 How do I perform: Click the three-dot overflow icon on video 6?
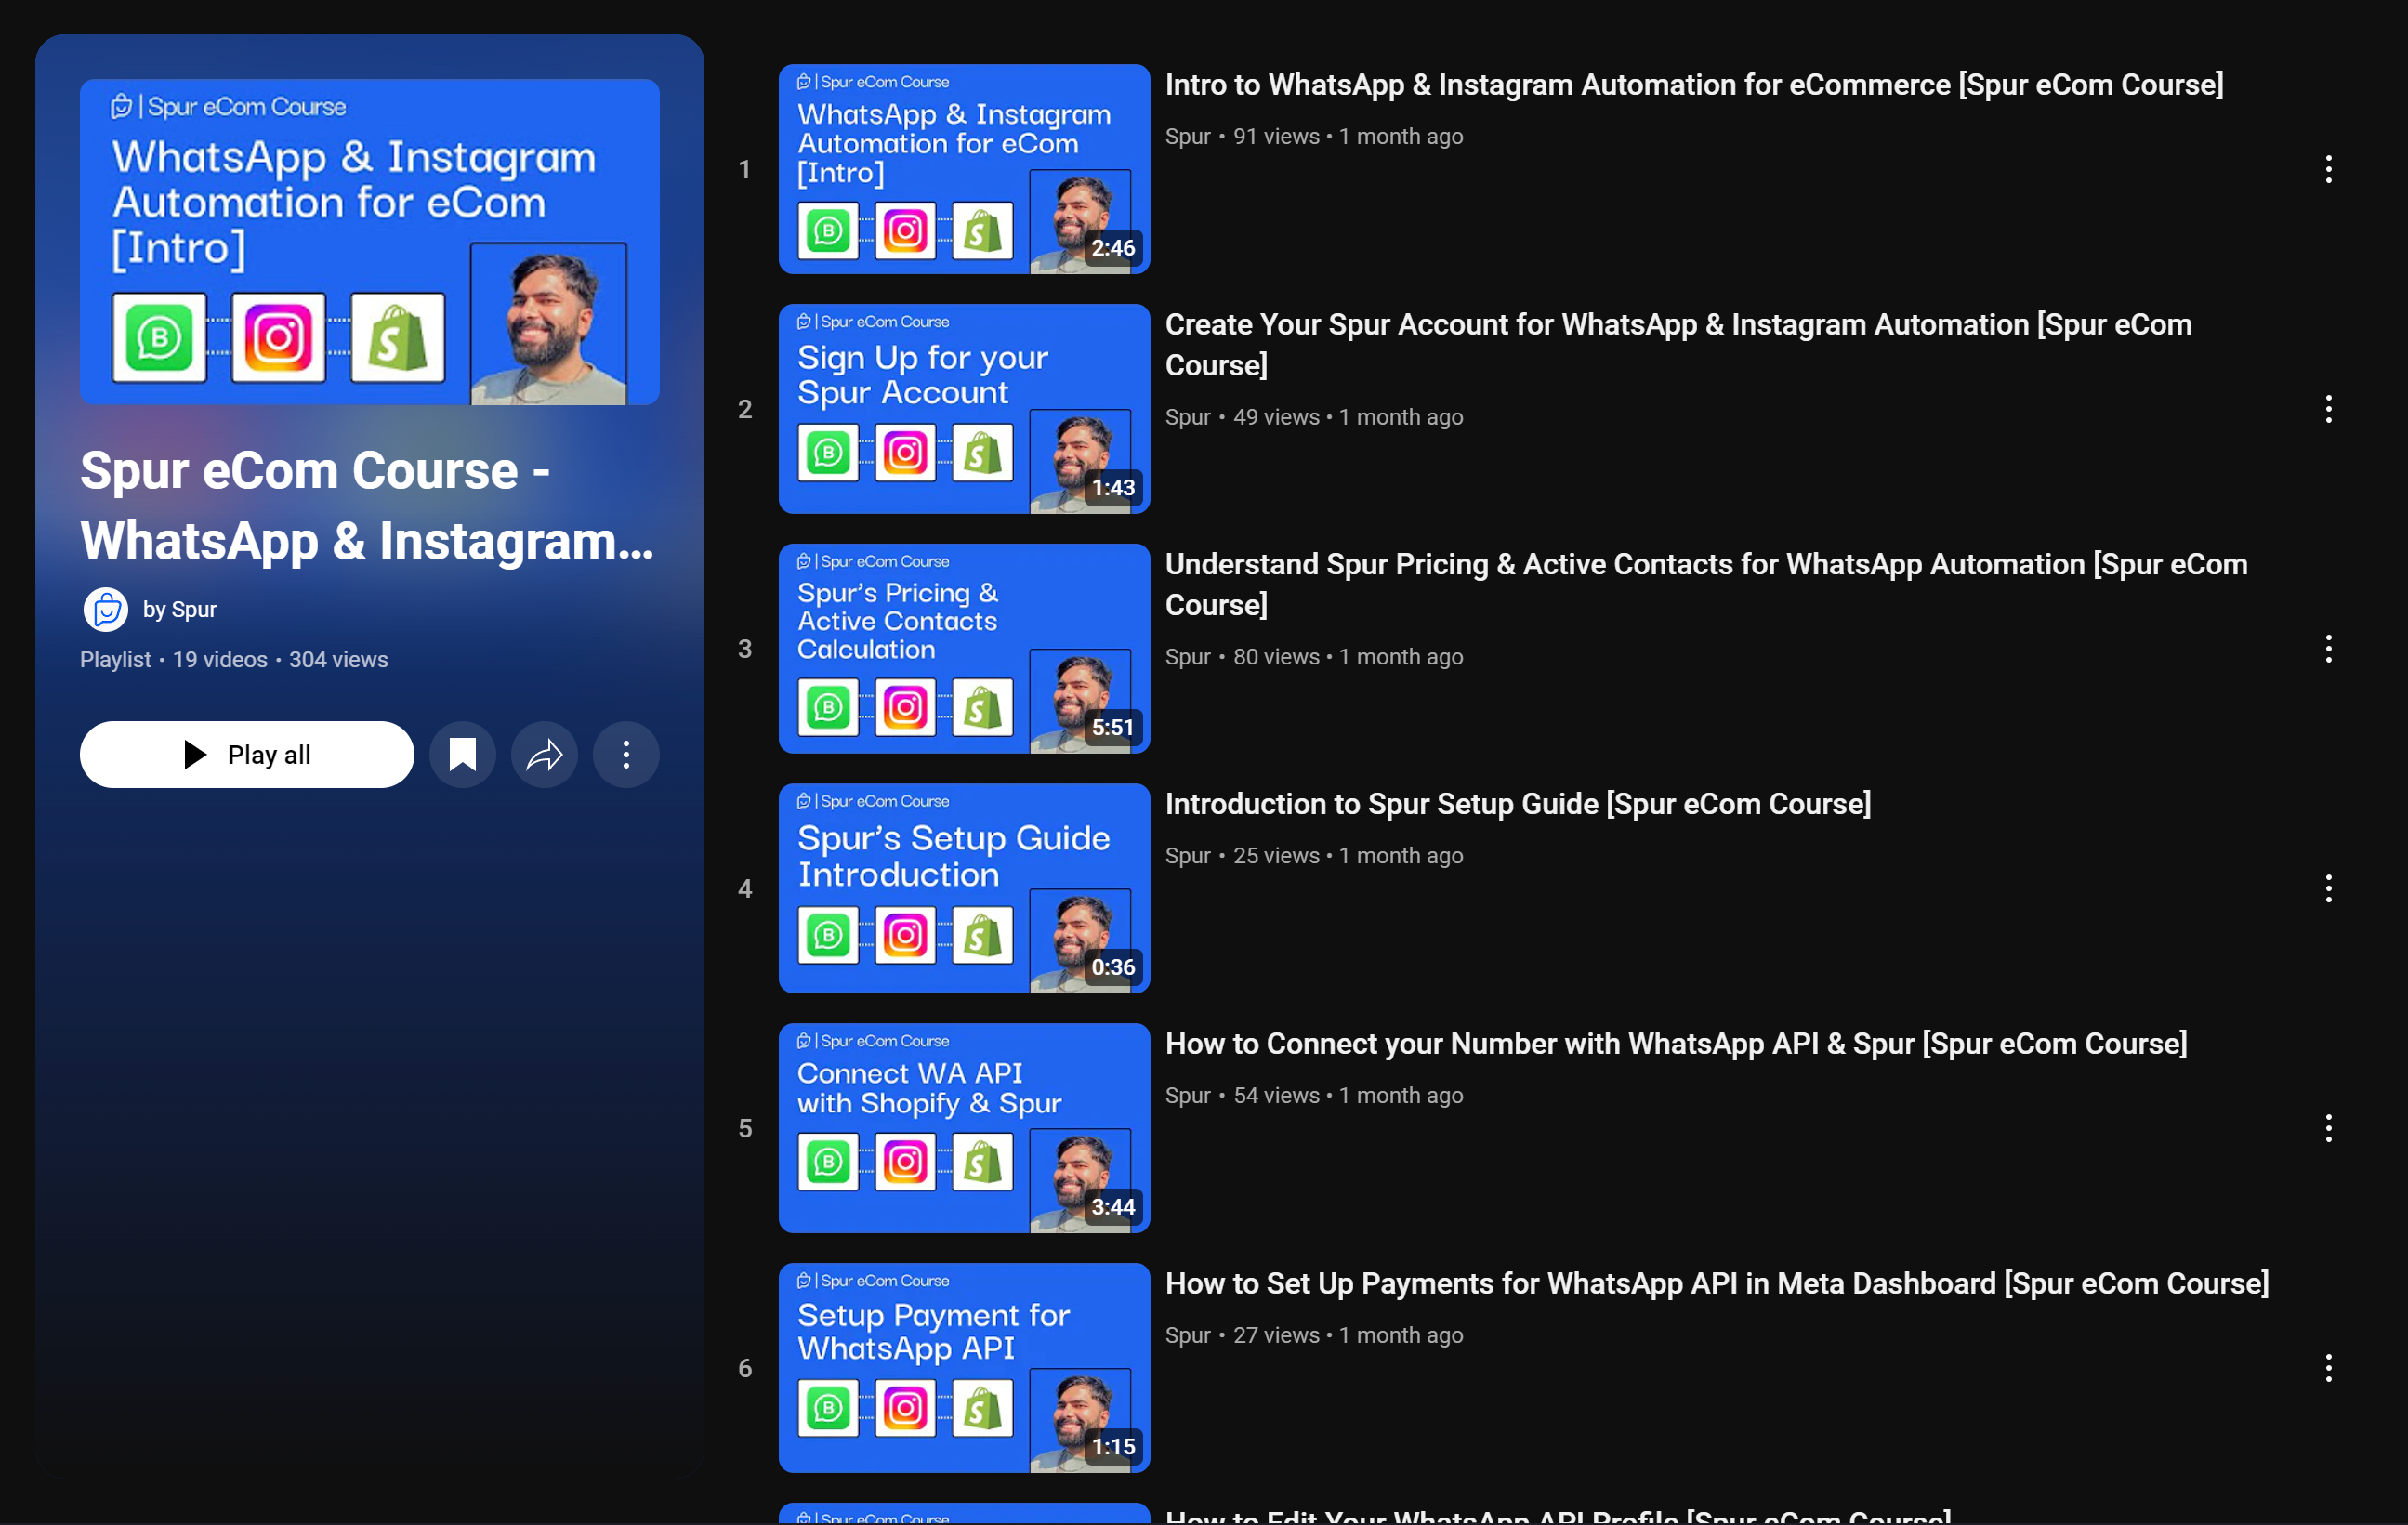(x=2331, y=1367)
